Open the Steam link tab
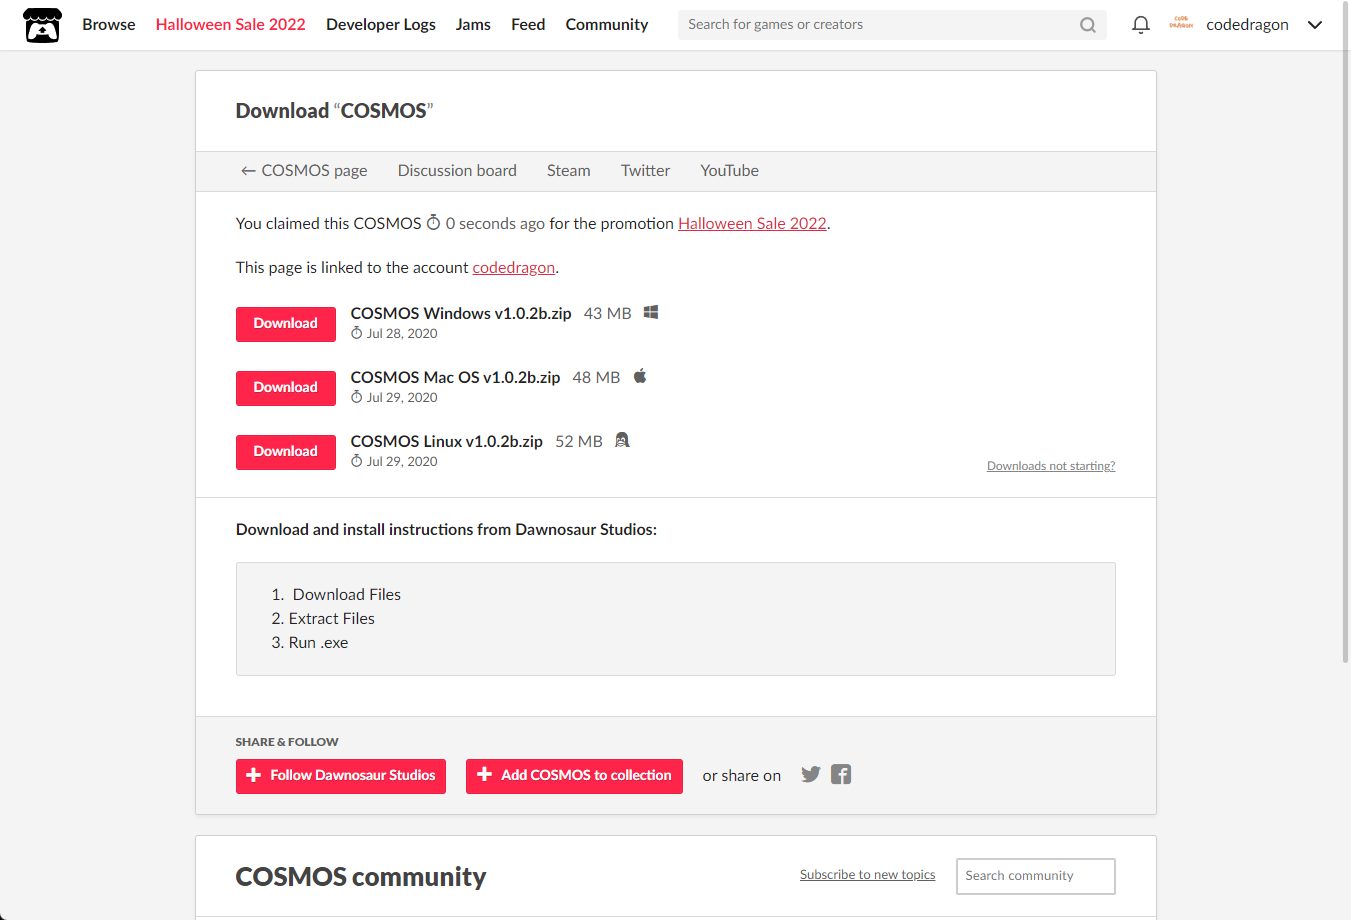Image resolution: width=1351 pixels, height=920 pixels. [569, 170]
